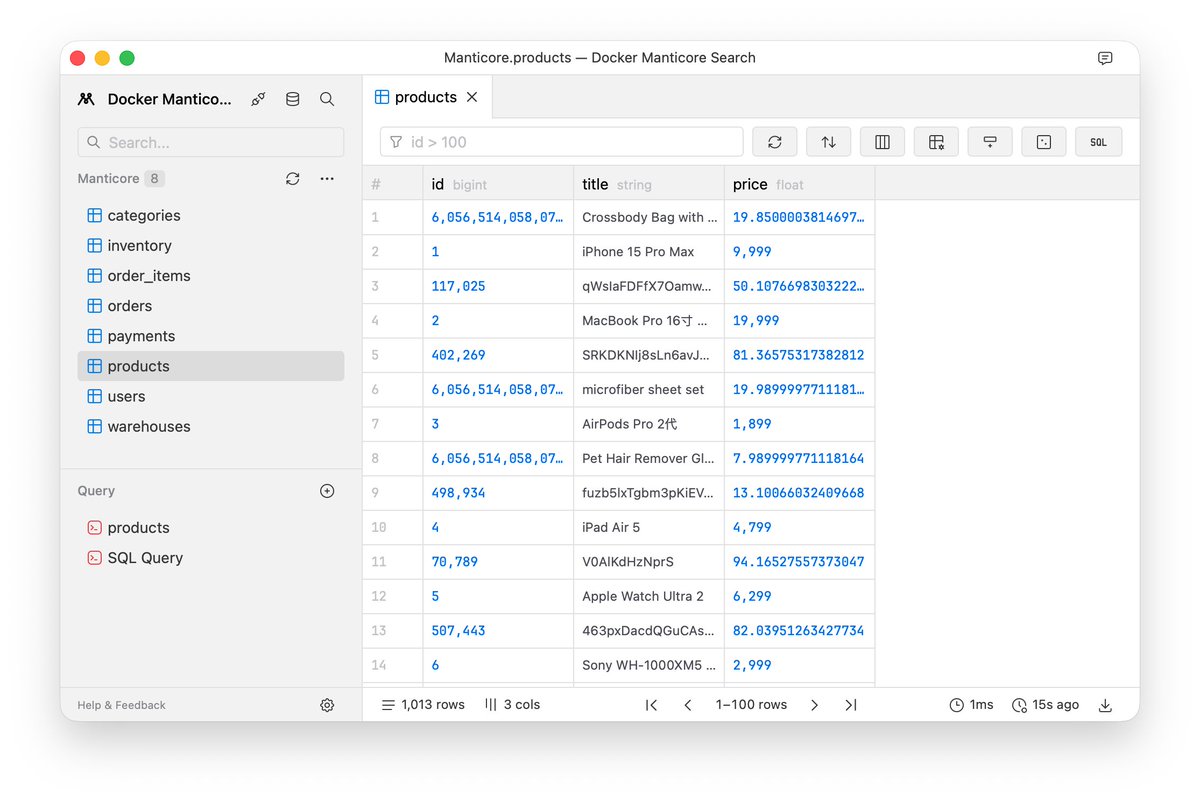This screenshot has width=1200, height=801.
Task: Click the id bigint column header
Action: tap(498, 184)
